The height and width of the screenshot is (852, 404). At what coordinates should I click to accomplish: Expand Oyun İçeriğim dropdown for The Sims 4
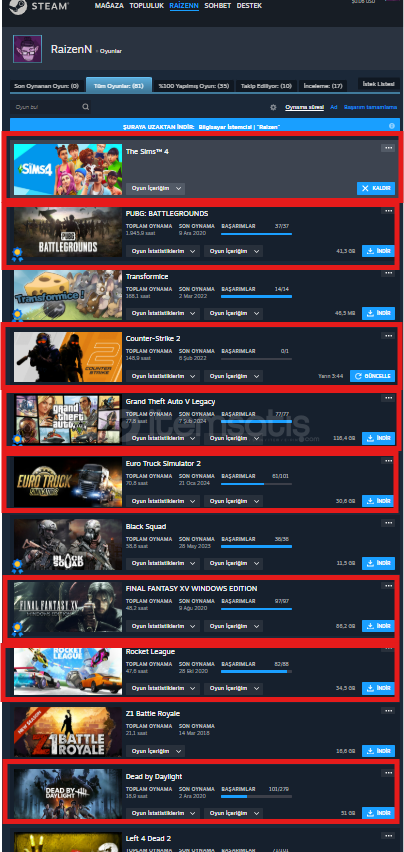click(155, 189)
